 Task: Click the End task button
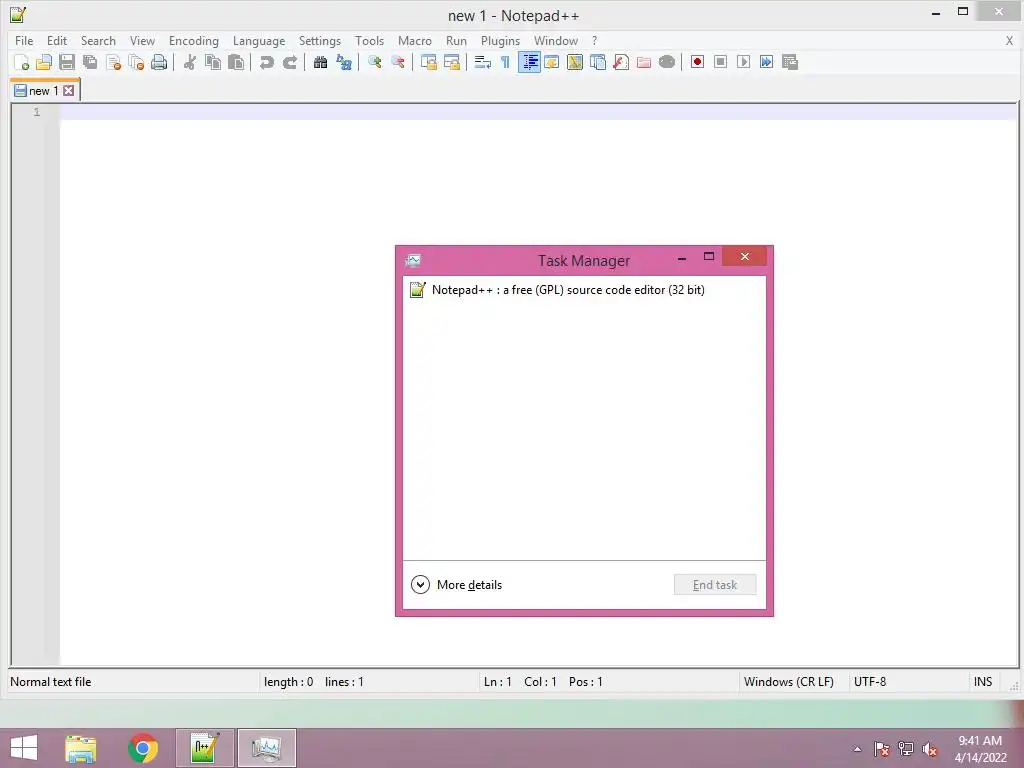(x=715, y=584)
